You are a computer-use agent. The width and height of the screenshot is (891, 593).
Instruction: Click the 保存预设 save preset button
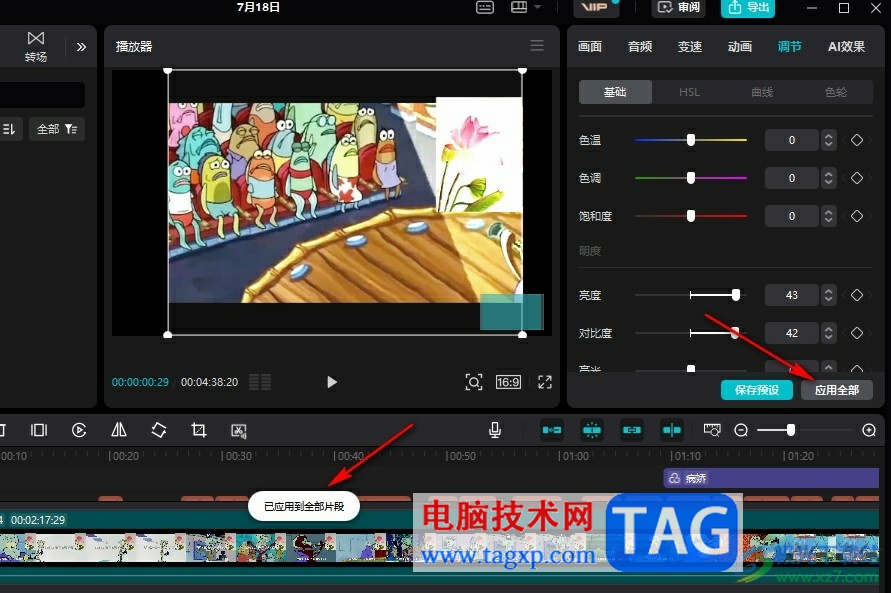pos(757,390)
